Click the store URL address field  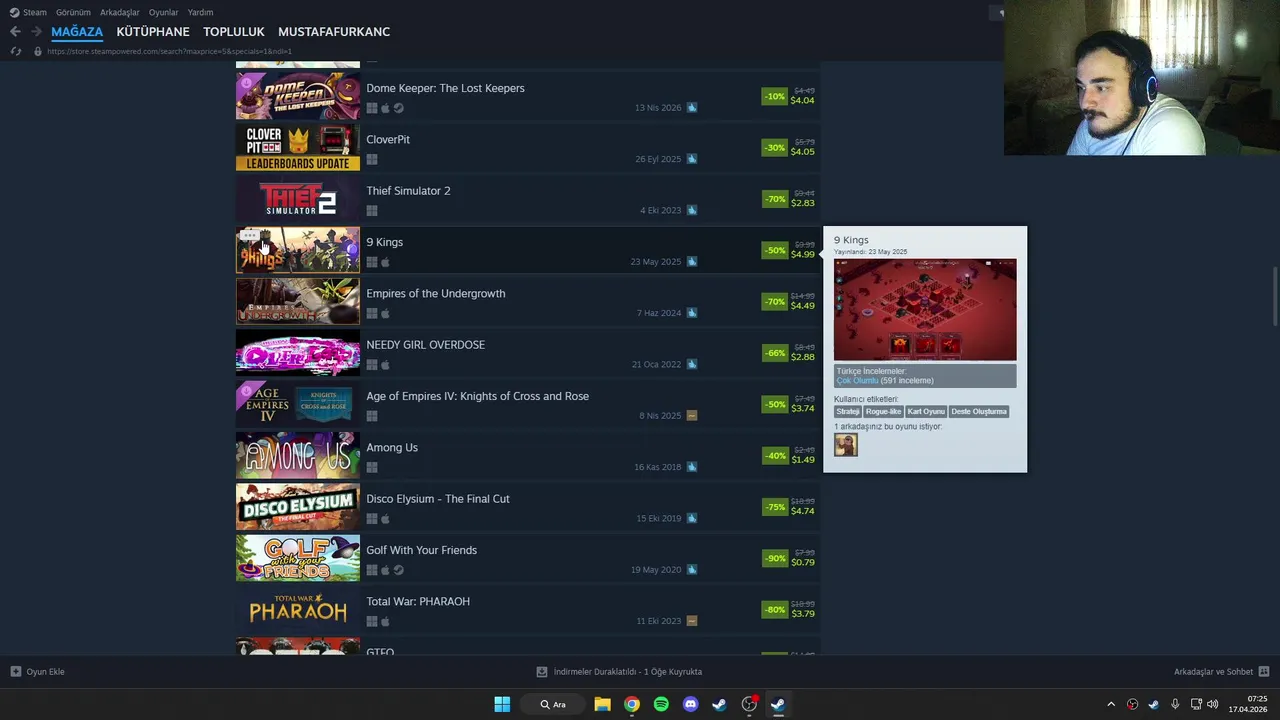tap(169, 51)
